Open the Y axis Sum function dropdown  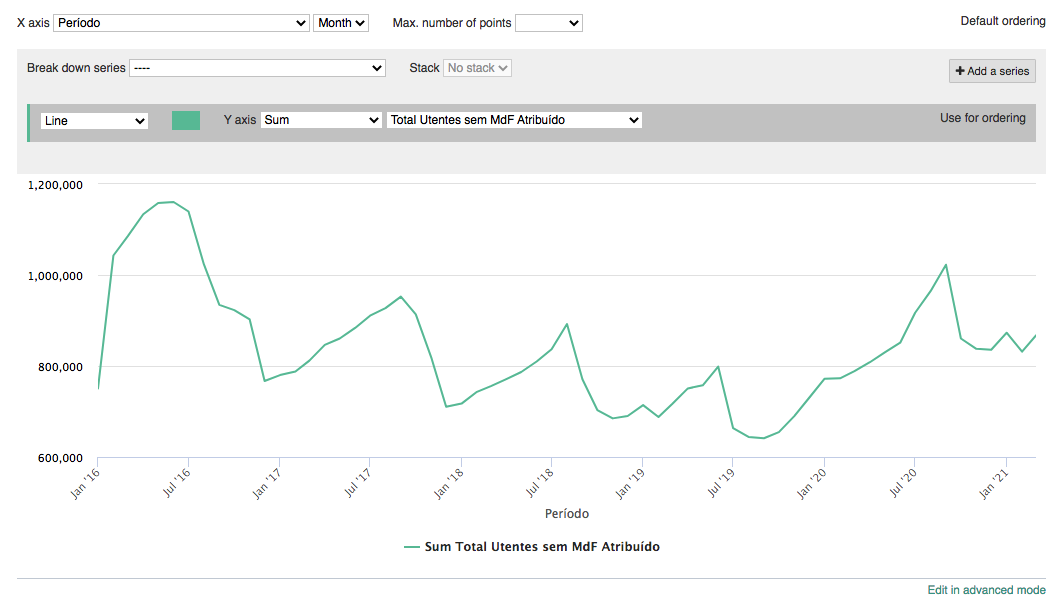point(321,120)
